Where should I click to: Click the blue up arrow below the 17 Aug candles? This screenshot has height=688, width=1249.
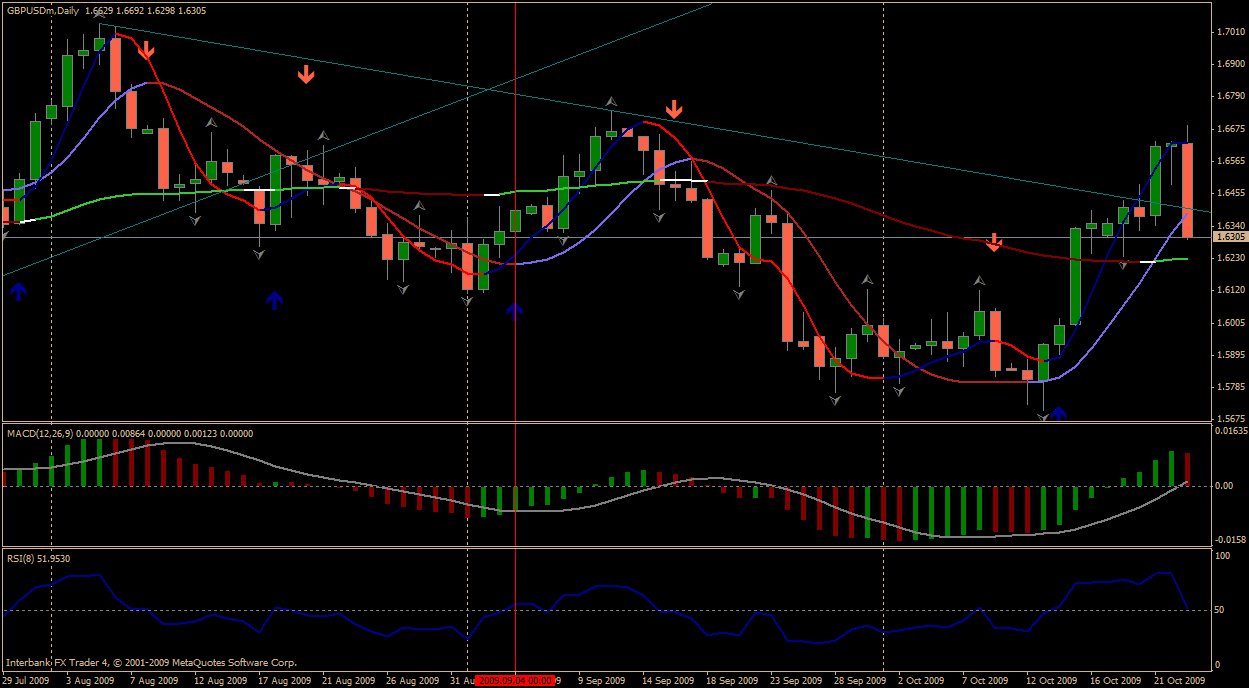pyautogui.click(x=275, y=299)
